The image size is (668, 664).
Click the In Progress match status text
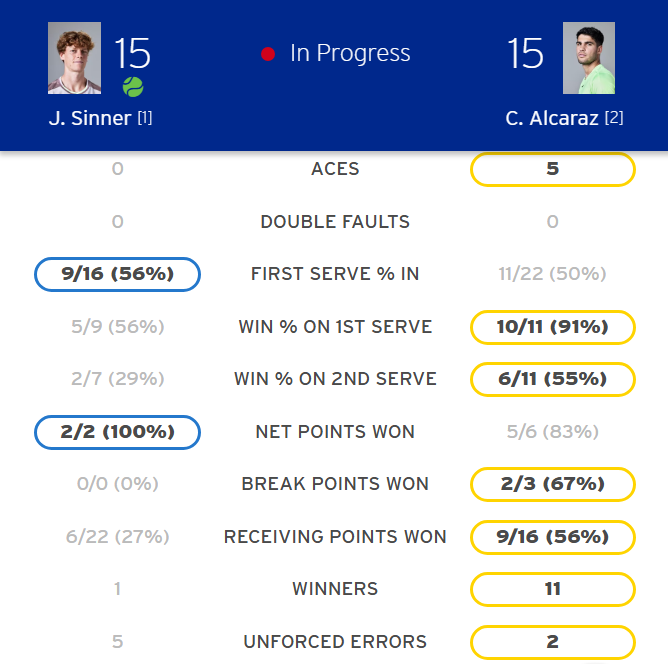pyautogui.click(x=350, y=54)
